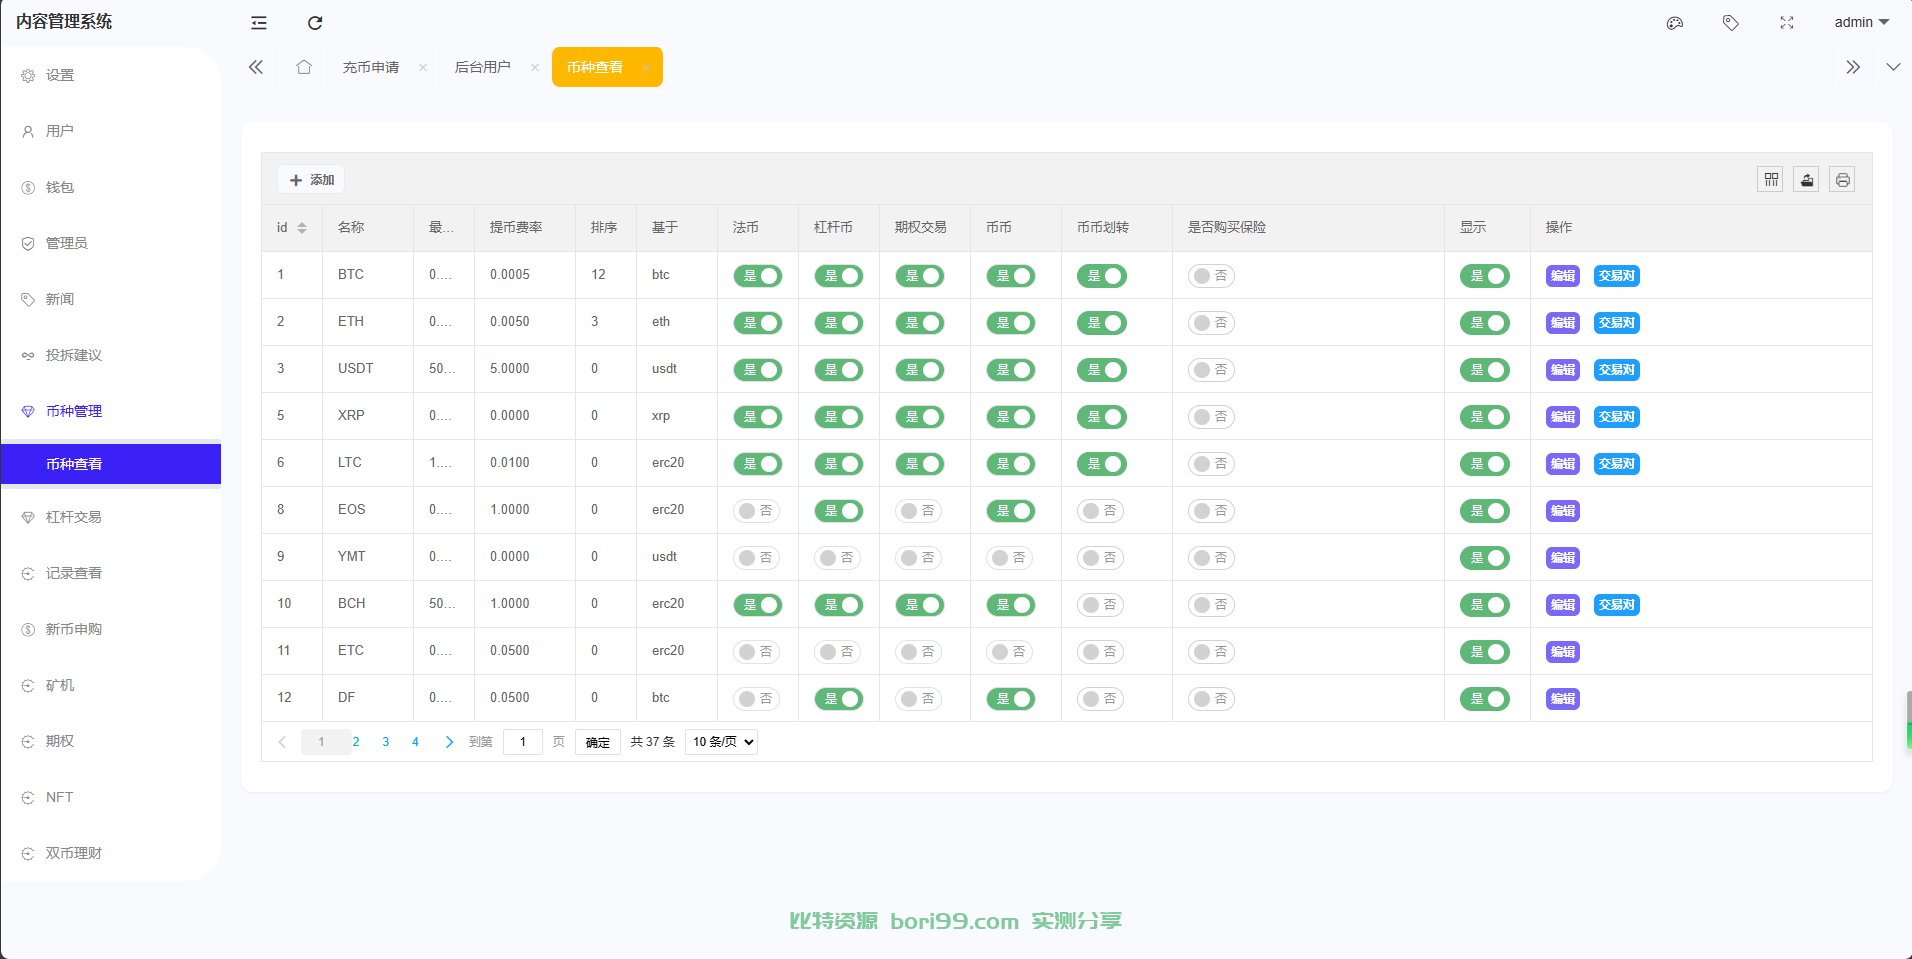The width and height of the screenshot is (1912, 959).
Task: Click 编辑 button for EOS row
Action: tap(1563, 511)
